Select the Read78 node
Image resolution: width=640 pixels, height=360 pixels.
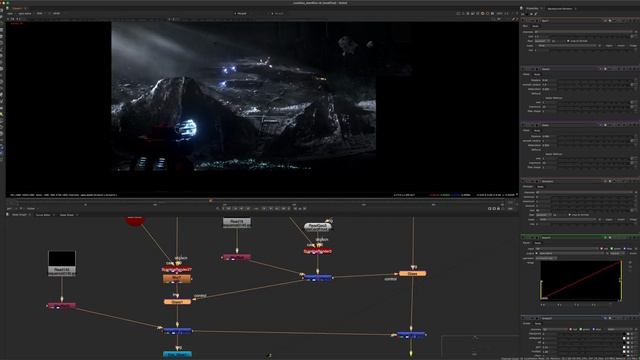tap(237, 222)
